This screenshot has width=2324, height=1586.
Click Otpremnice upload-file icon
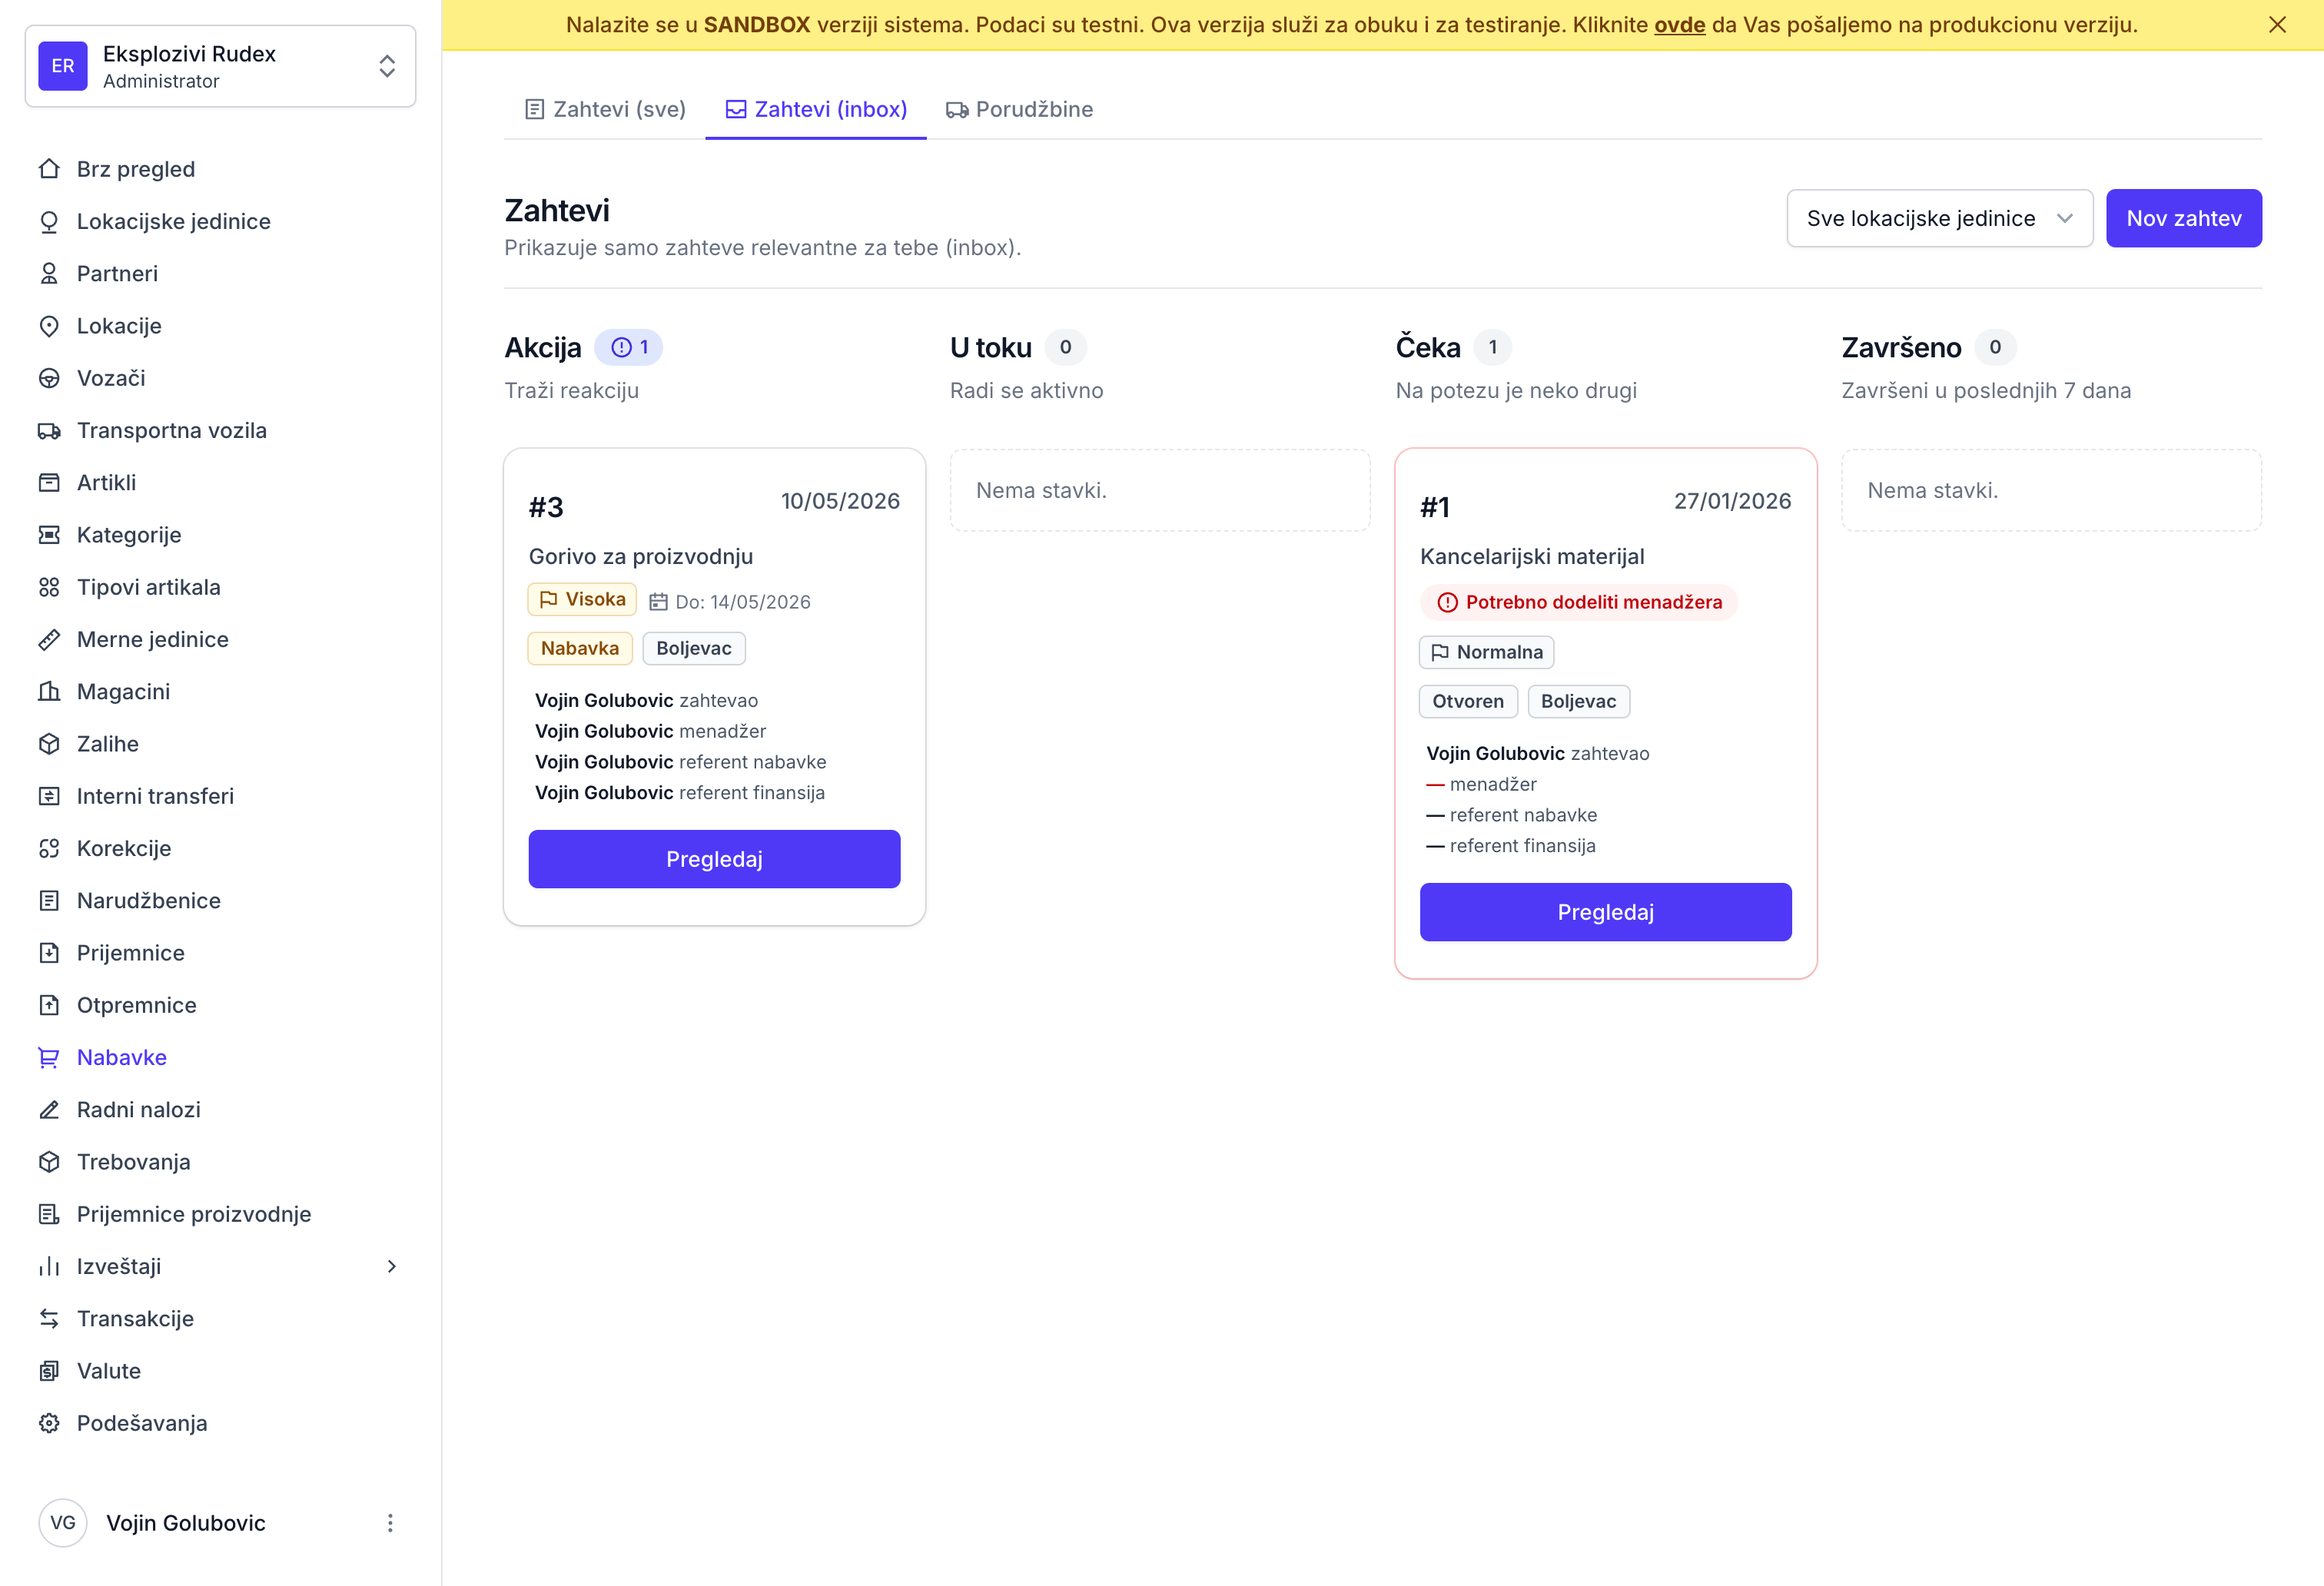pos(49,1005)
